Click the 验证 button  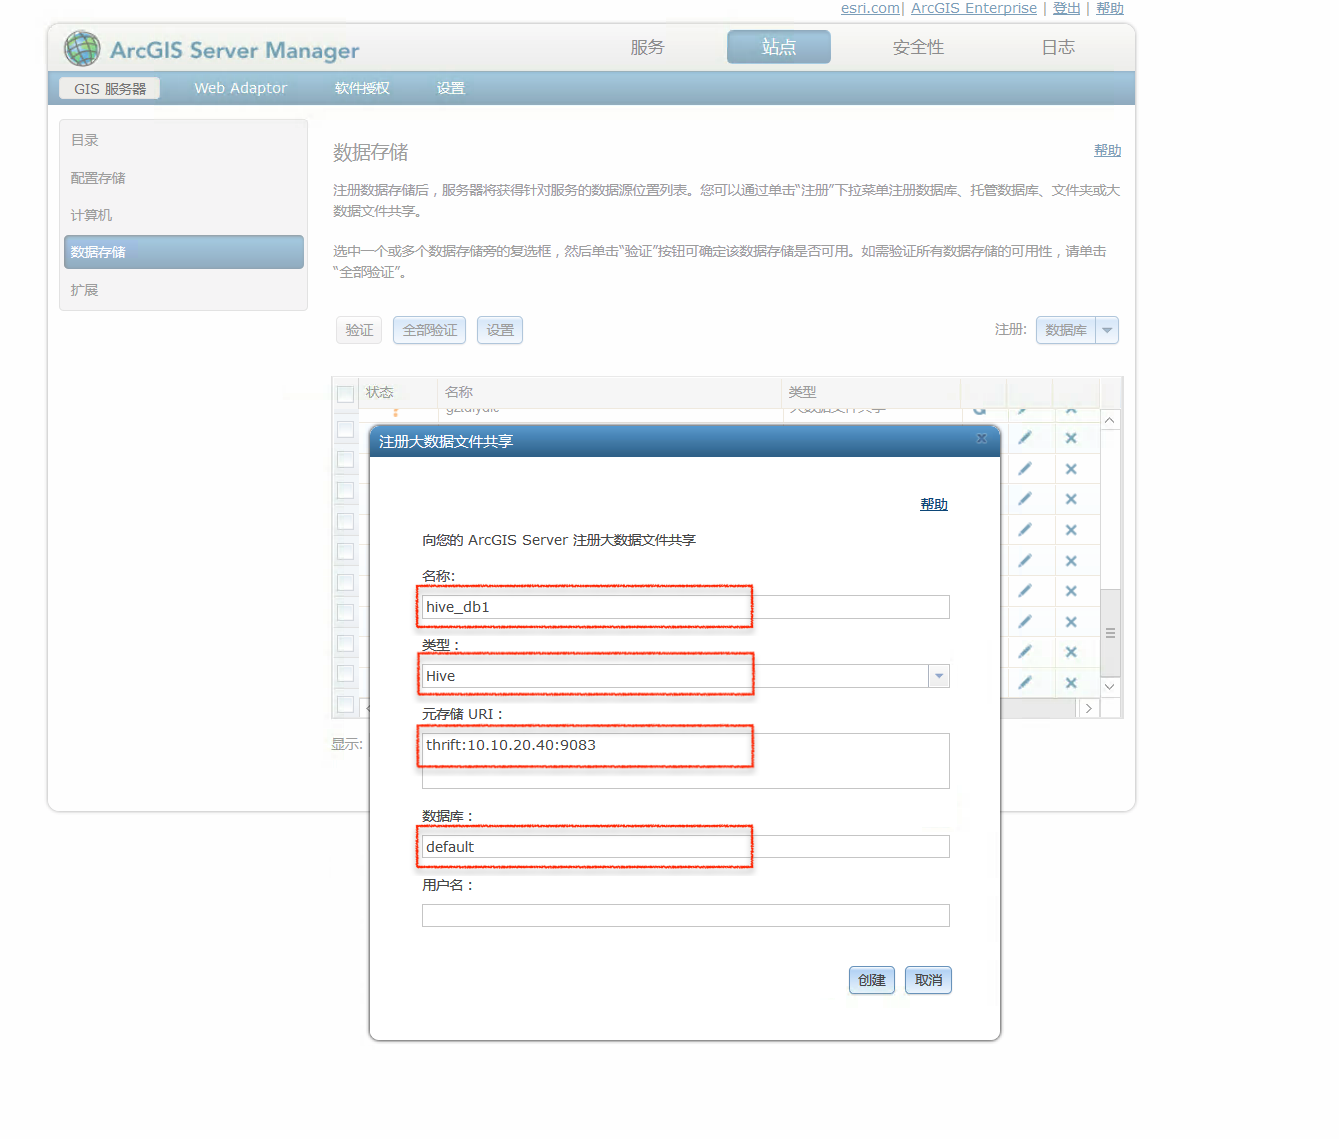click(359, 330)
